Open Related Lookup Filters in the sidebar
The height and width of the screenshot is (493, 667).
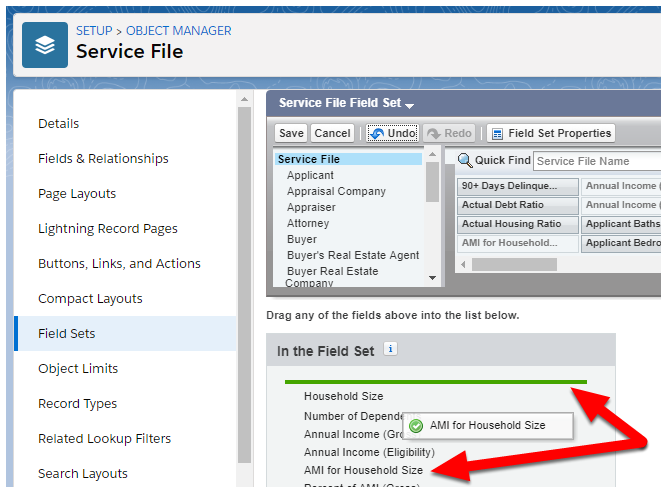point(104,439)
